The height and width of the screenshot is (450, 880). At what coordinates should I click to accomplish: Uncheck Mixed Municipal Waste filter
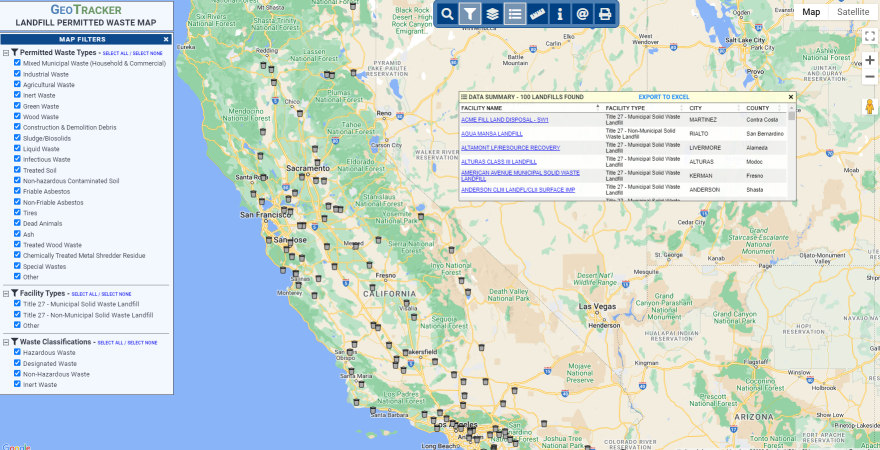17,63
